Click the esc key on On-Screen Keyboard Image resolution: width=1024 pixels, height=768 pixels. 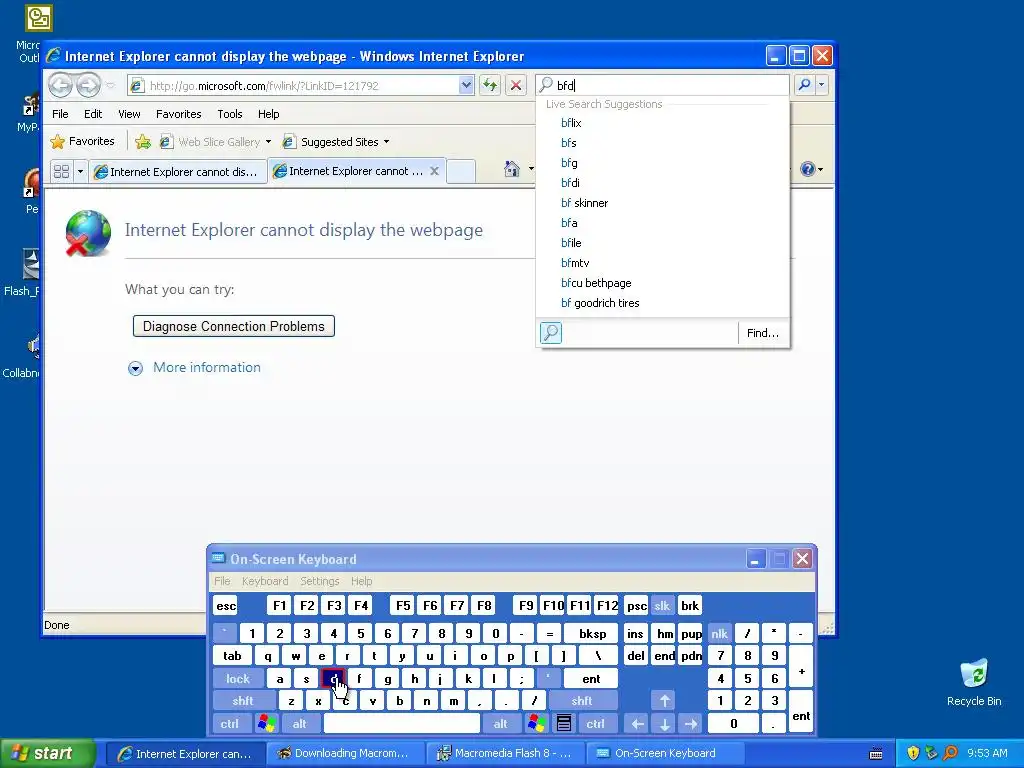click(226, 605)
